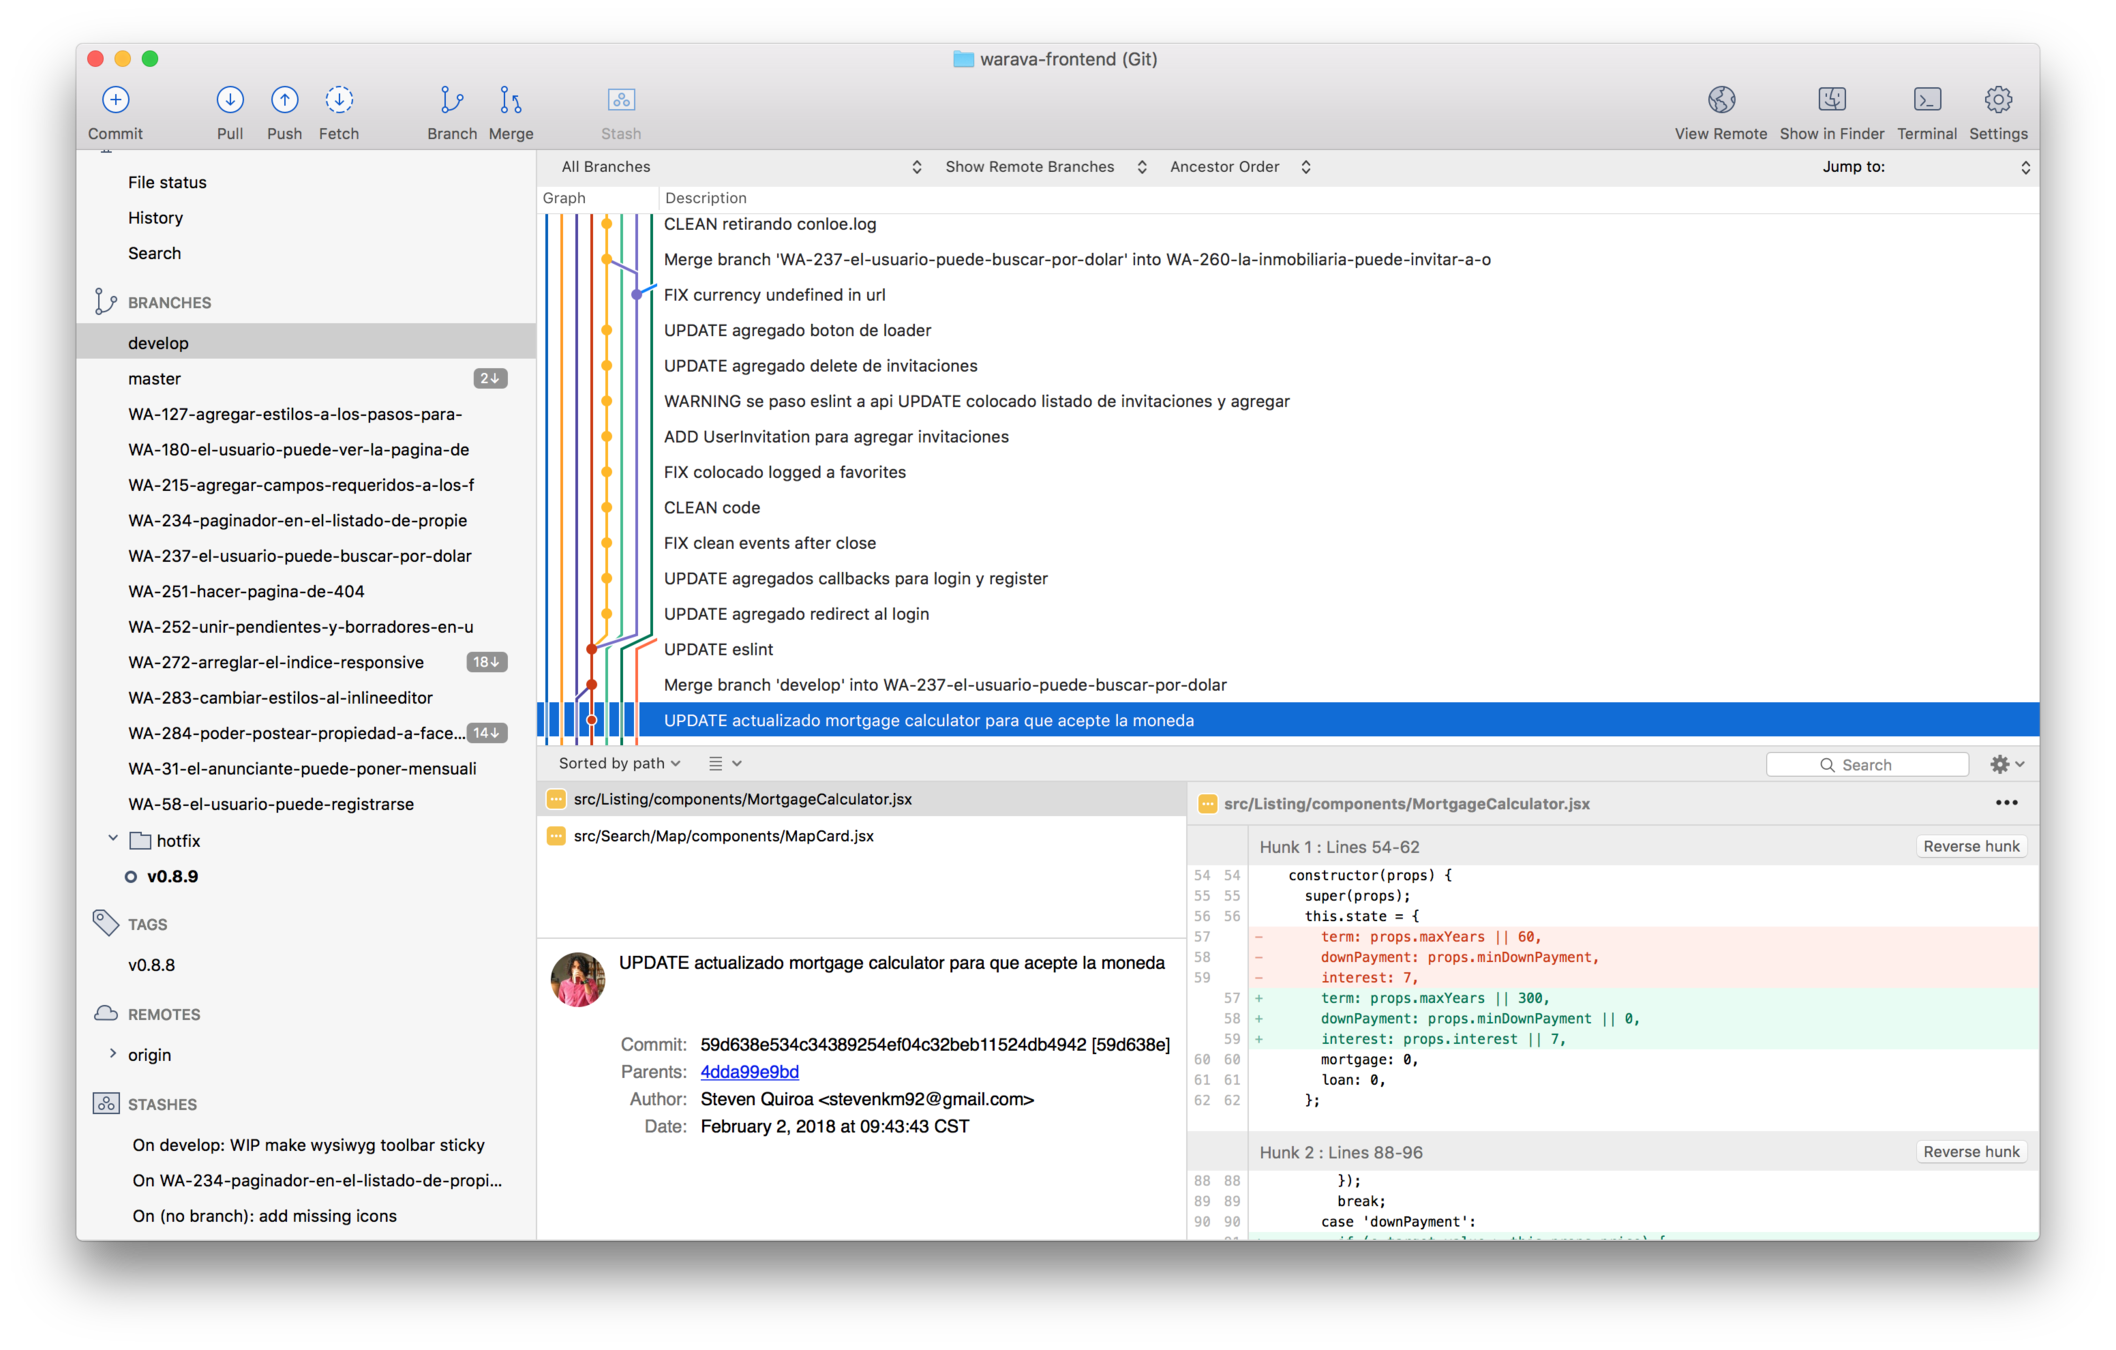
Task: Click Reverse hunk for Hunk 1
Action: click(x=1970, y=846)
